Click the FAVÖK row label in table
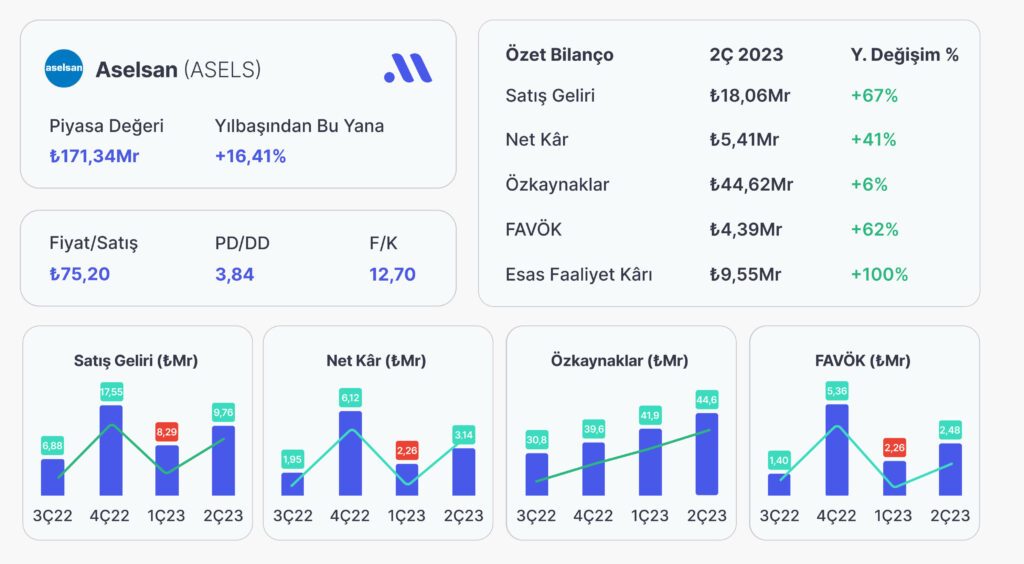This screenshot has width=1024, height=564. coord(534,230)
